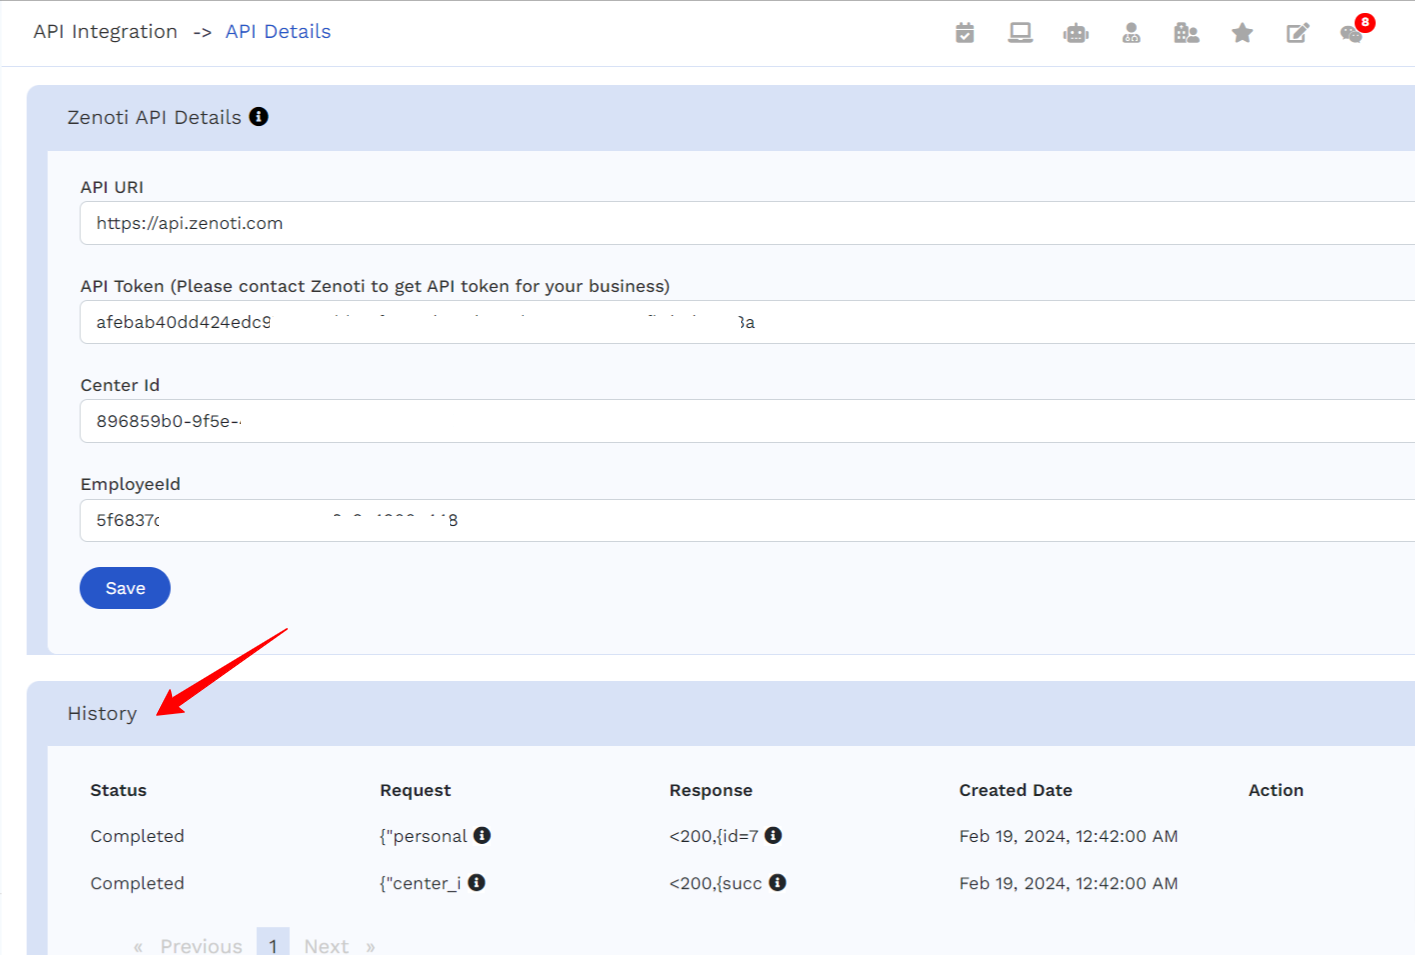Click the Created Date column header

tap(1015, 790)
